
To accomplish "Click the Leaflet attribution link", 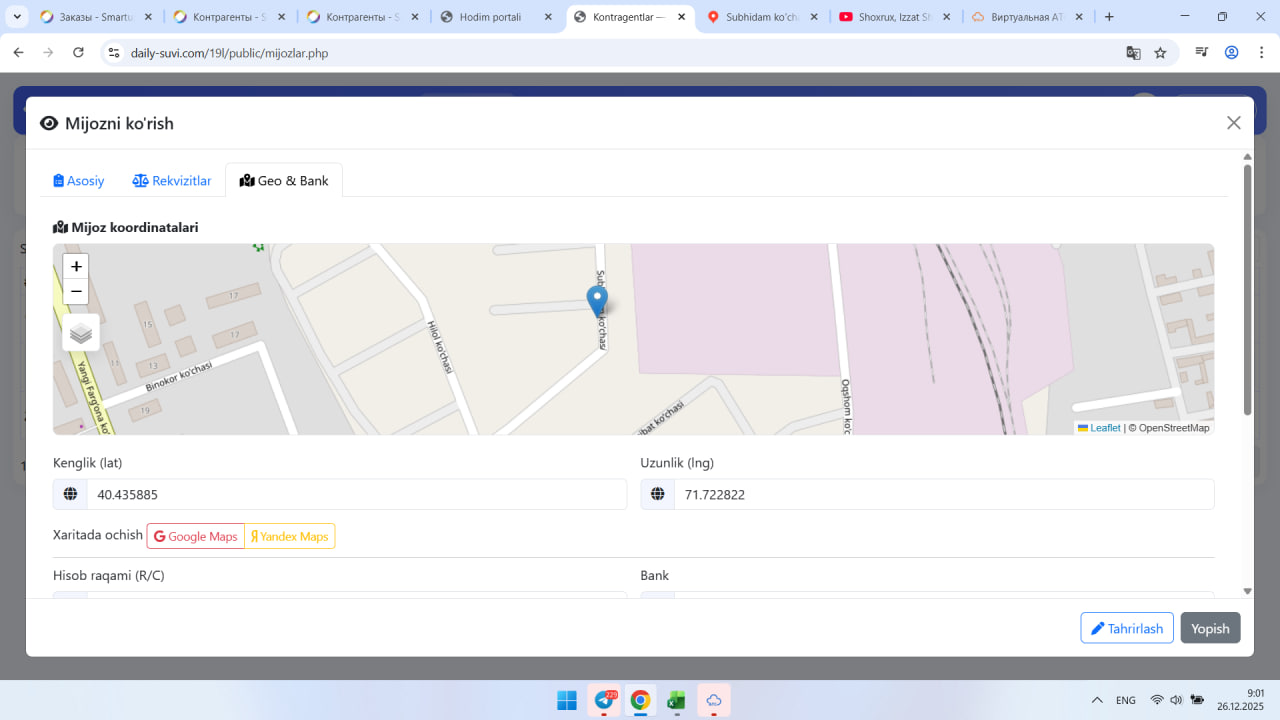I will pos(1104,428).
